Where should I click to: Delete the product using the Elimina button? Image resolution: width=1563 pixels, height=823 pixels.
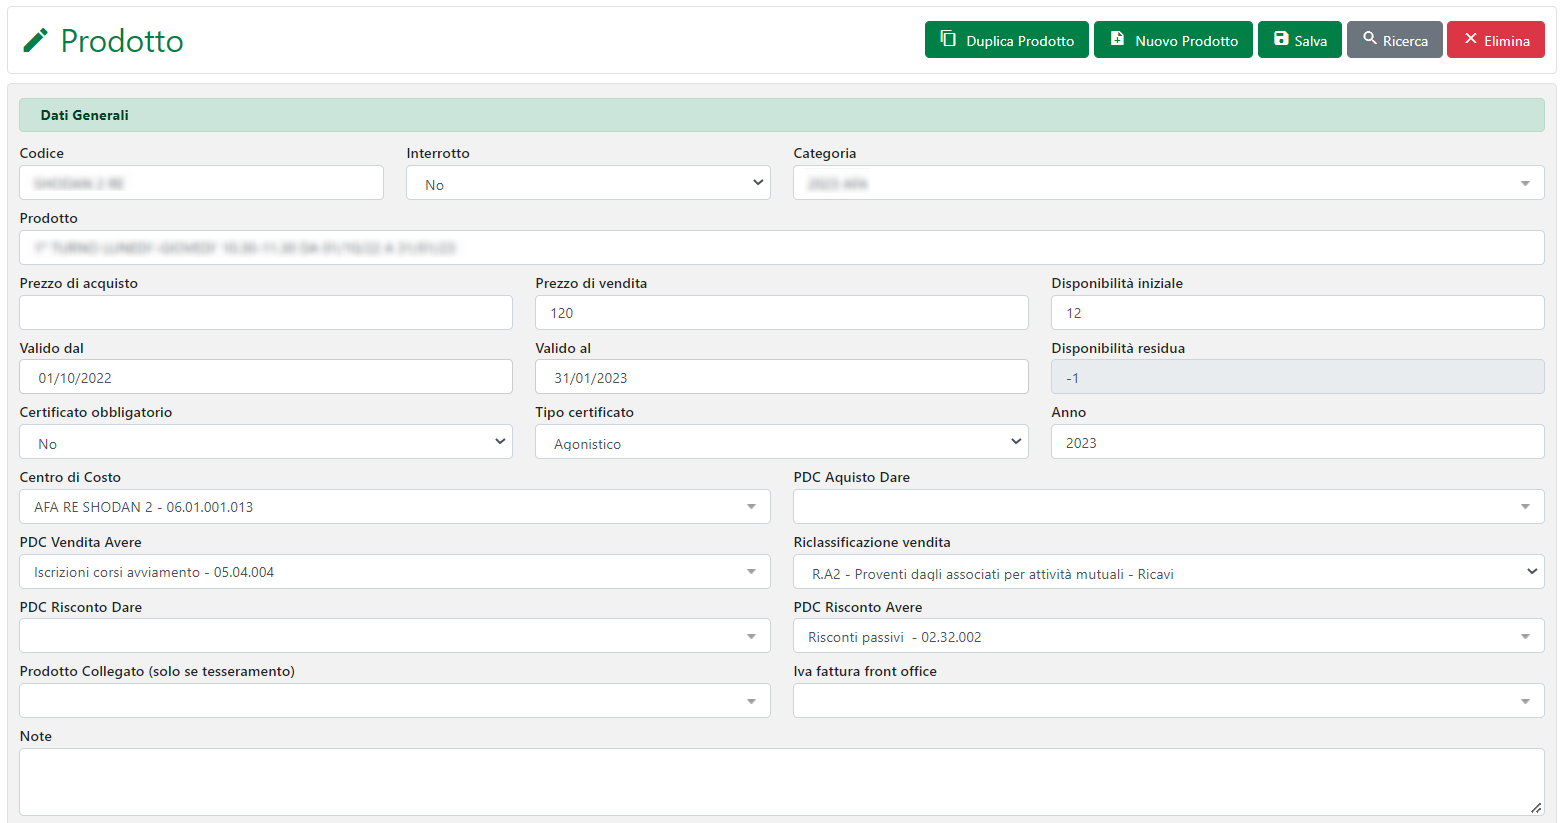click(1495, 40)
